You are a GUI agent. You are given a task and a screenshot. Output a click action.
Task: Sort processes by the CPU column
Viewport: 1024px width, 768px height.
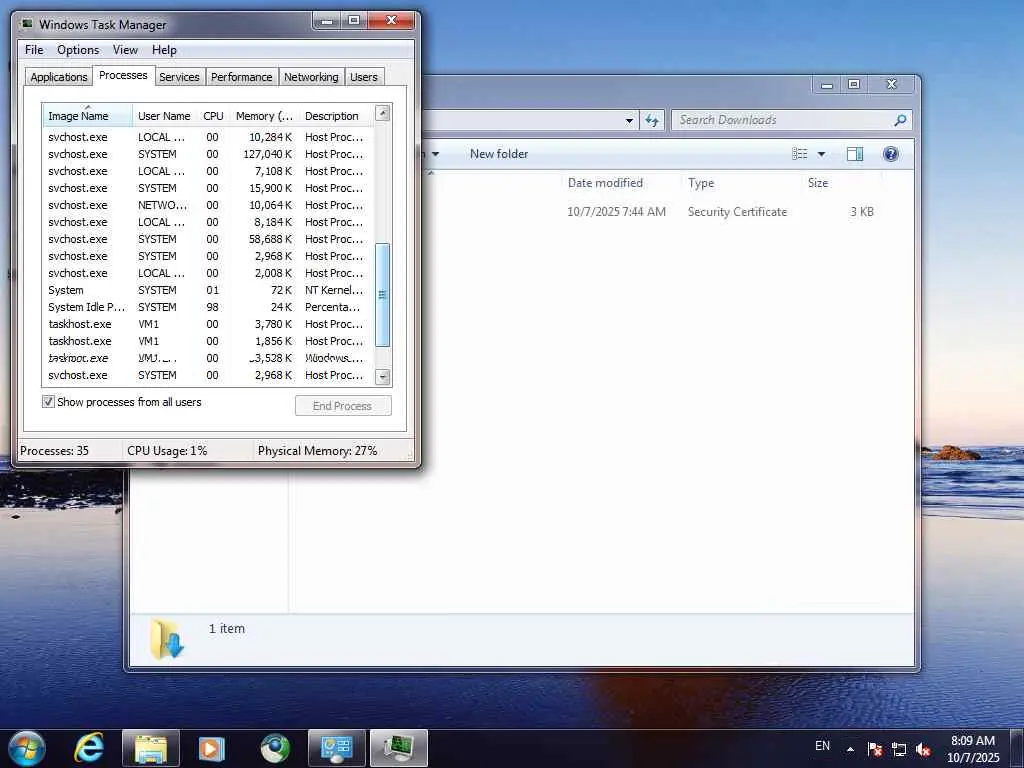214,116
